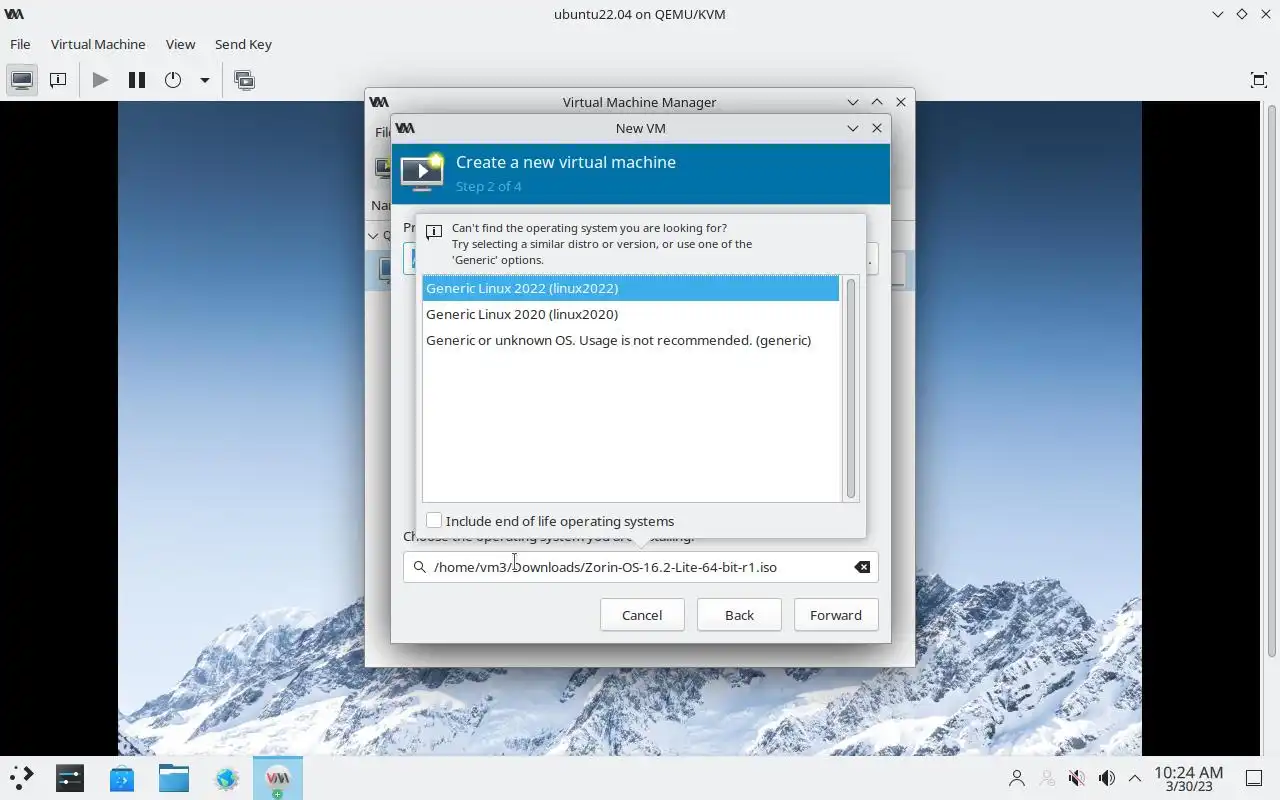Click Virtual Machine Manager taskbar entry
Viewport: 1280px width, 800px height.
[278, 778]
